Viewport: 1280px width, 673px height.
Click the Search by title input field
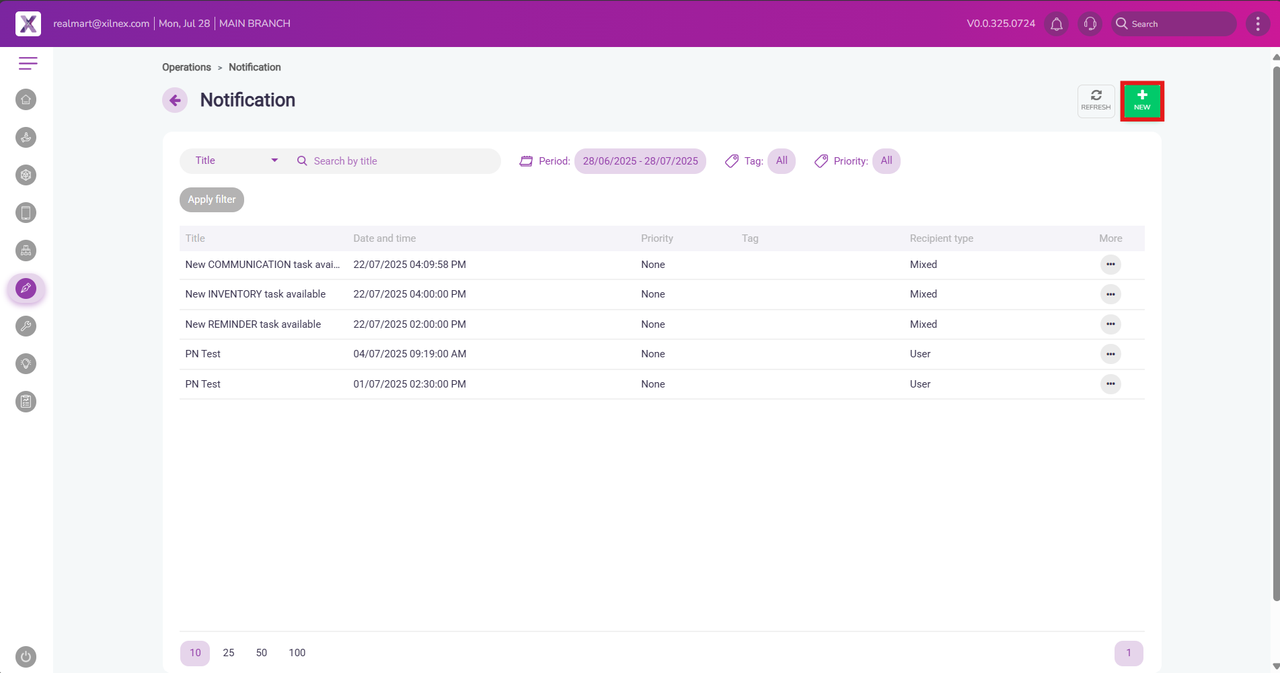pyautogui.click(x=400, y=161)
